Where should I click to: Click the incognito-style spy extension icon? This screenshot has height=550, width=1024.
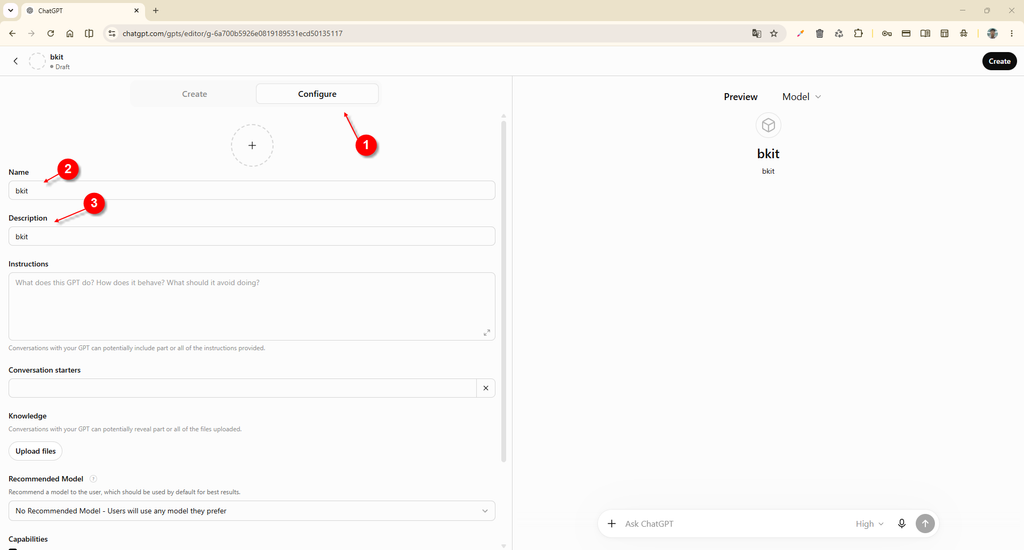coord(964,33)
